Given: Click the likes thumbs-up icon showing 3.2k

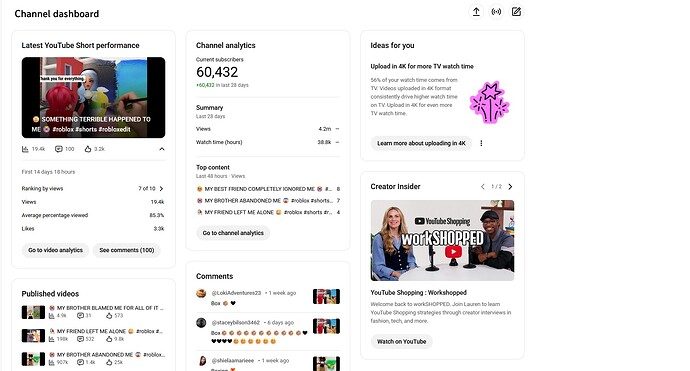Looking at the screenshot, I should [x=88, y=149].
